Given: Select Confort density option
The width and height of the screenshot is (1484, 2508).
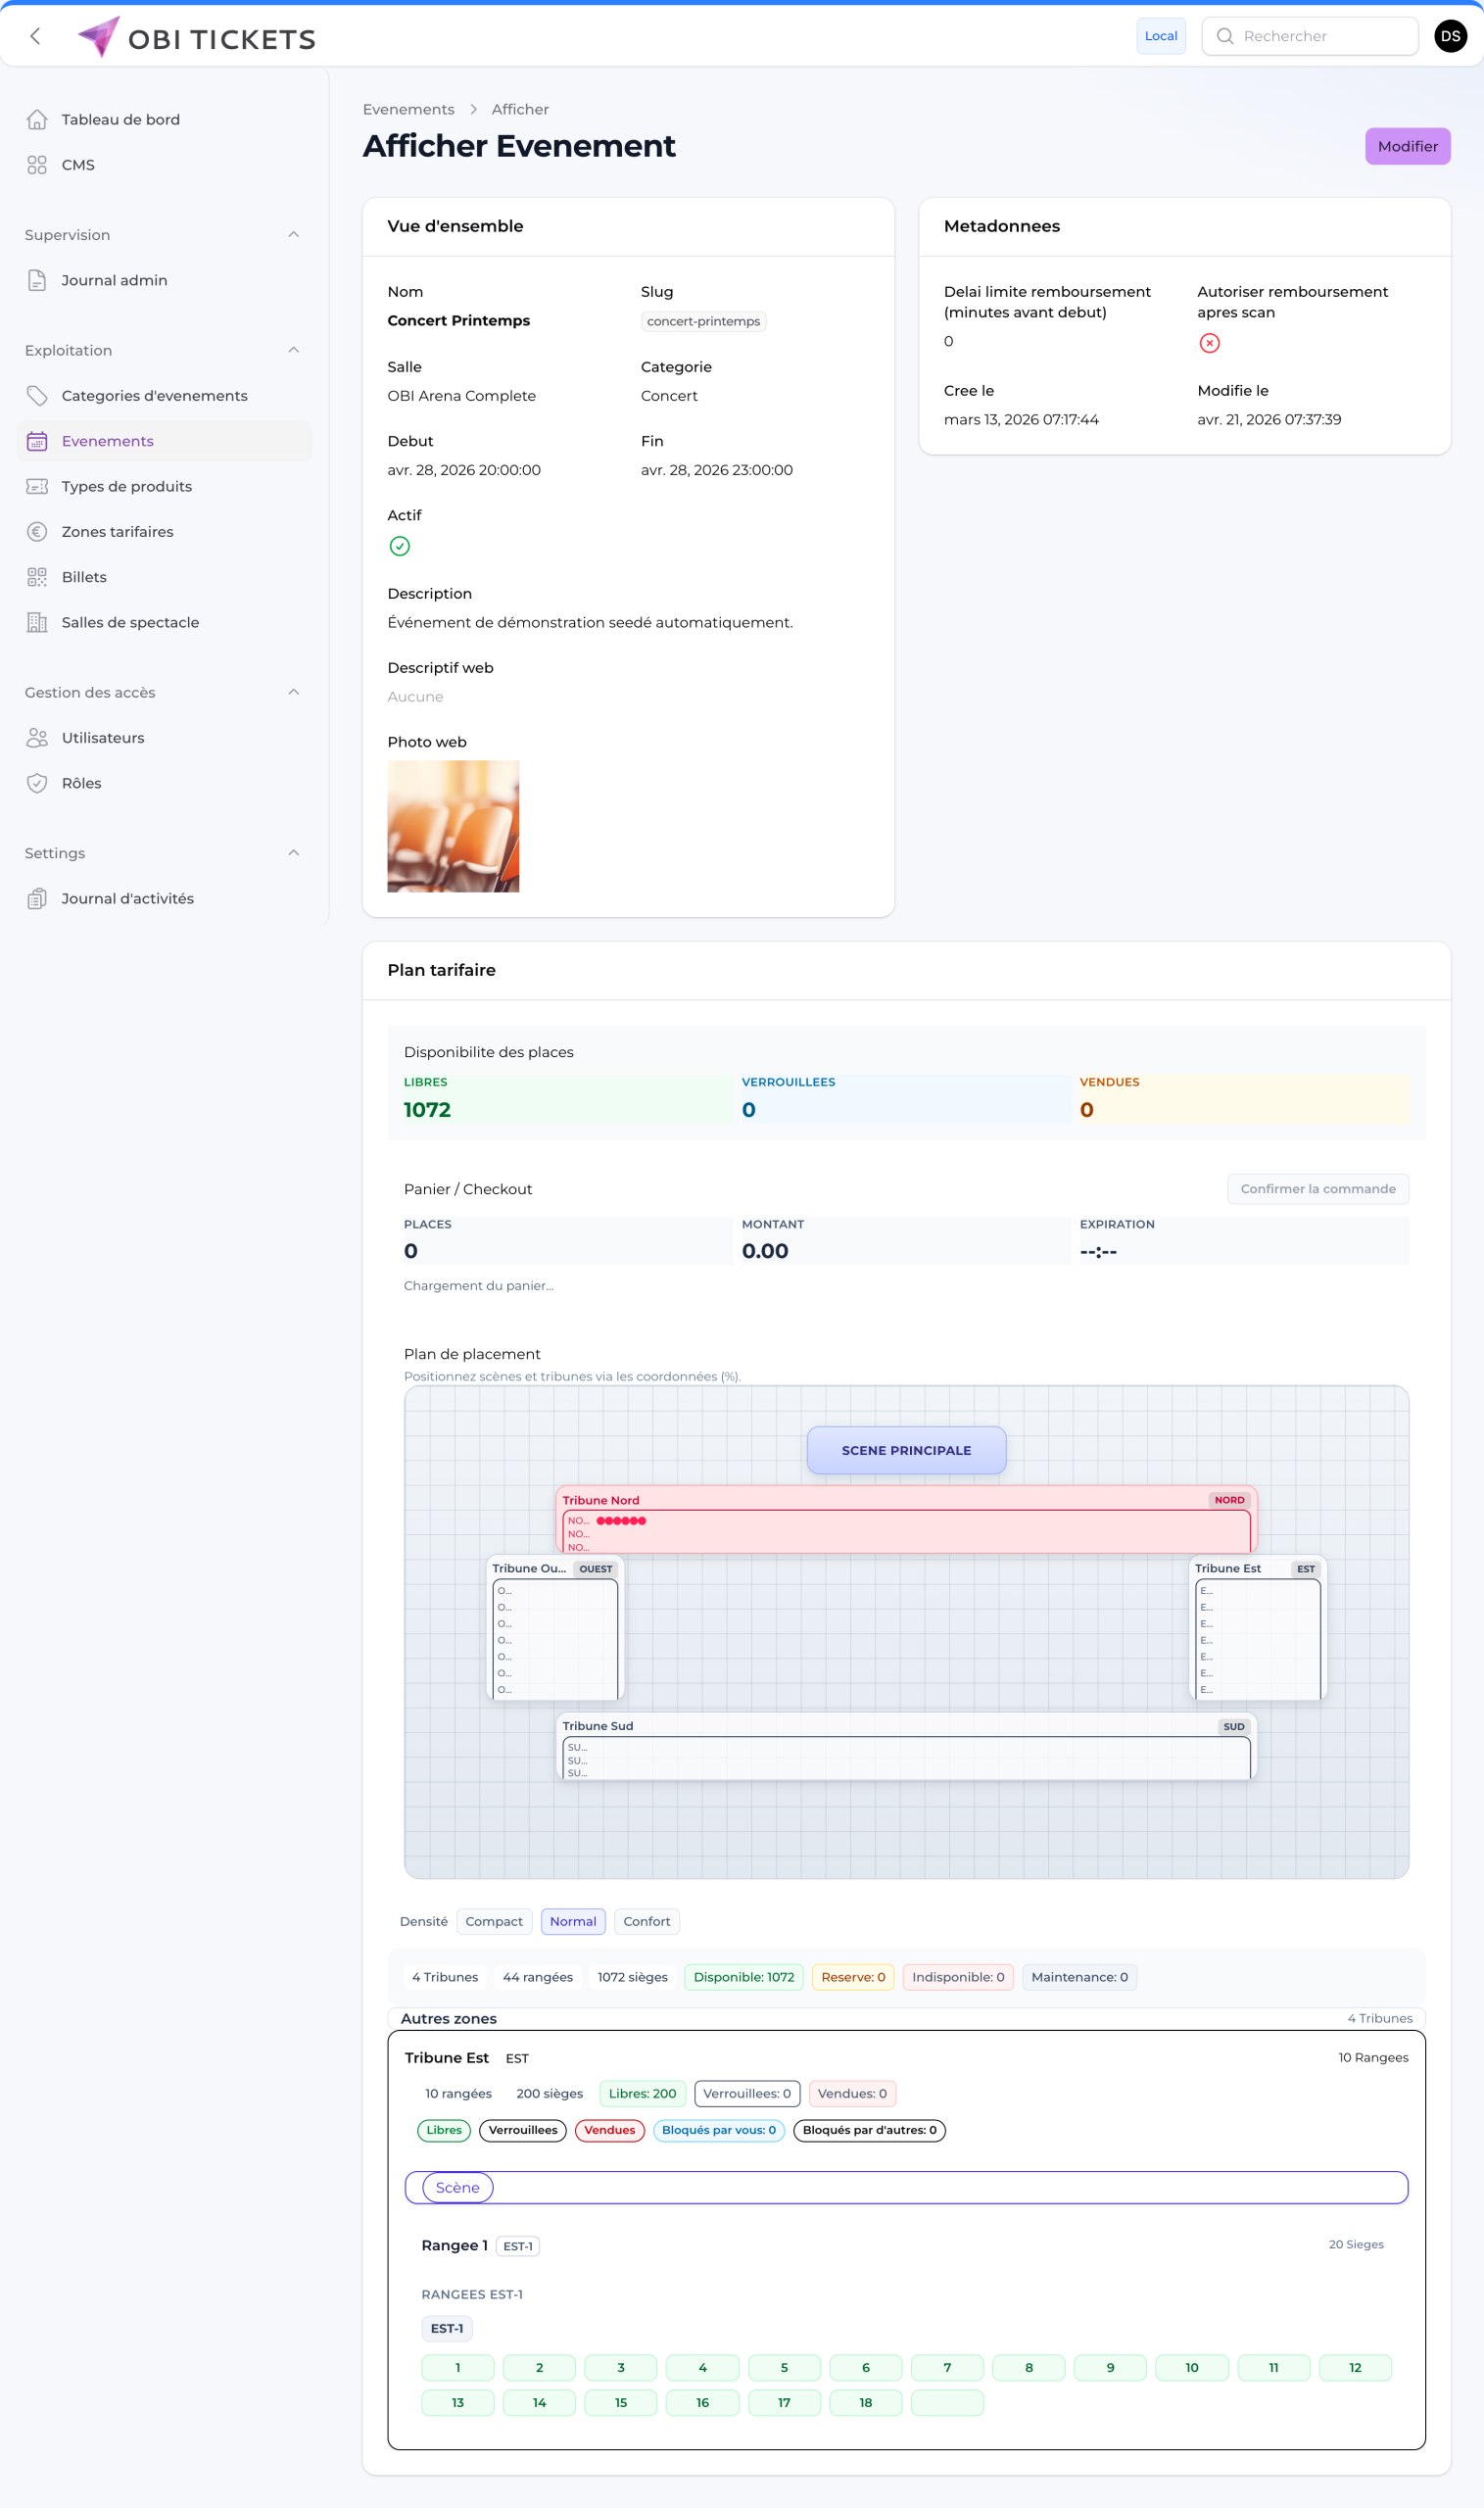Looking at the screenshot, I should (x=647, y=1921).
